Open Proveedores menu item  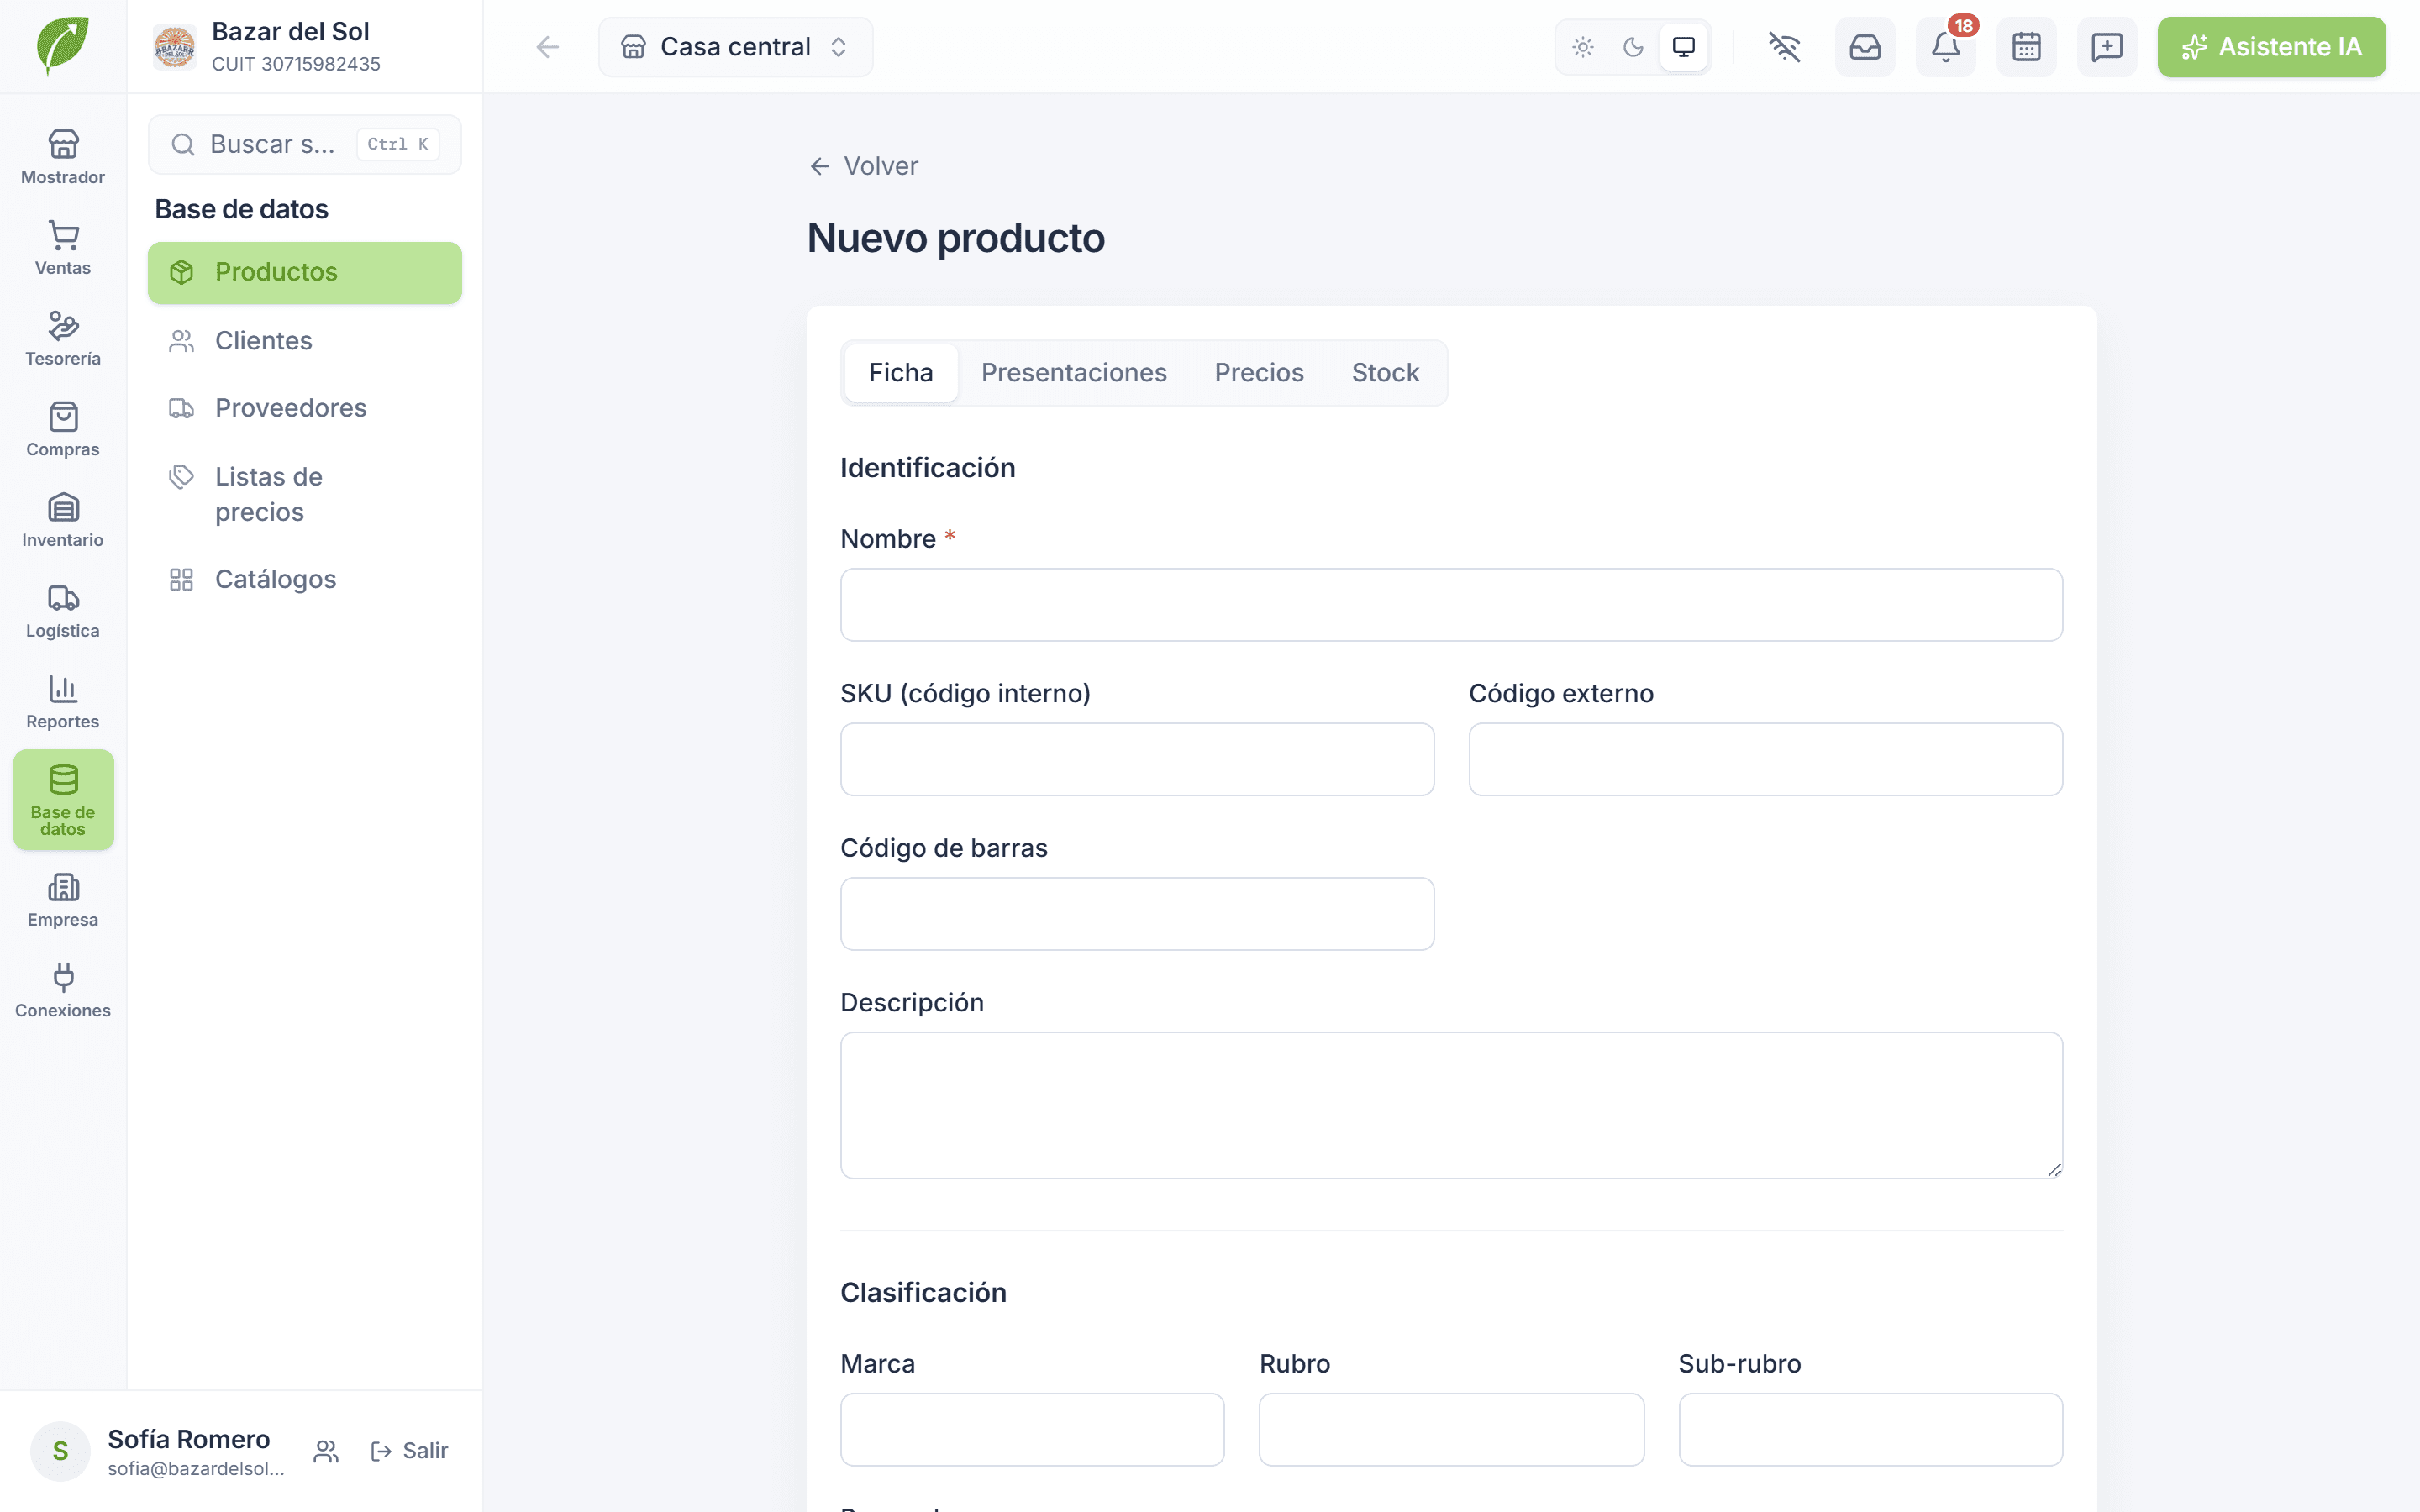305,408
